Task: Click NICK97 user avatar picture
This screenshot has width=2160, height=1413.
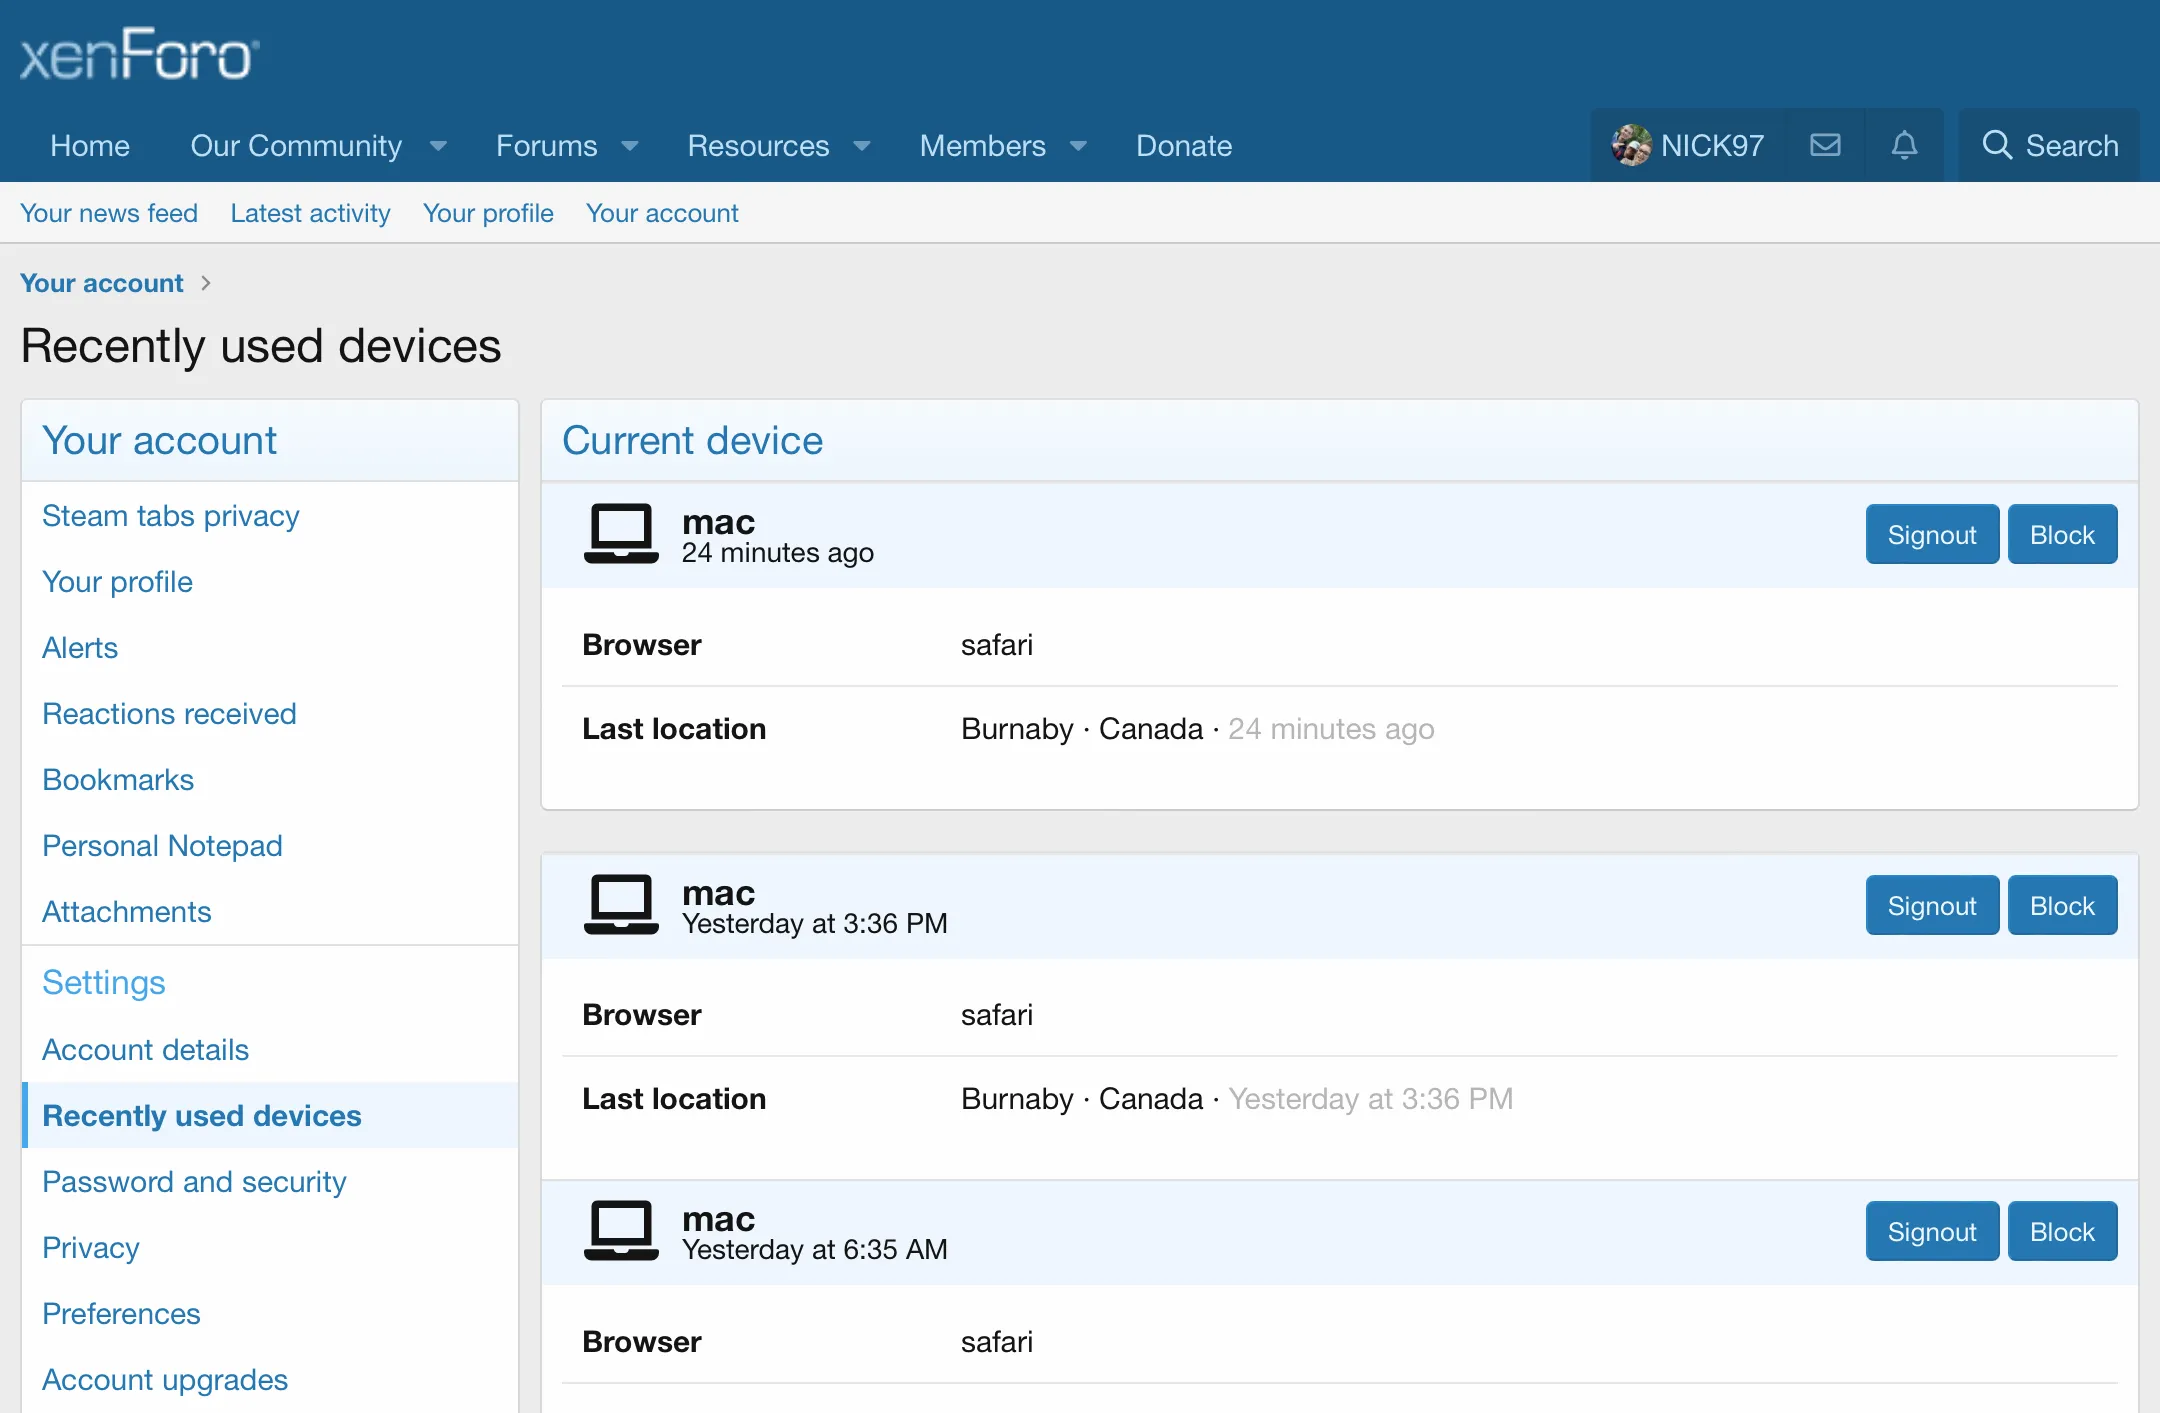Action: coord(1631,146)
